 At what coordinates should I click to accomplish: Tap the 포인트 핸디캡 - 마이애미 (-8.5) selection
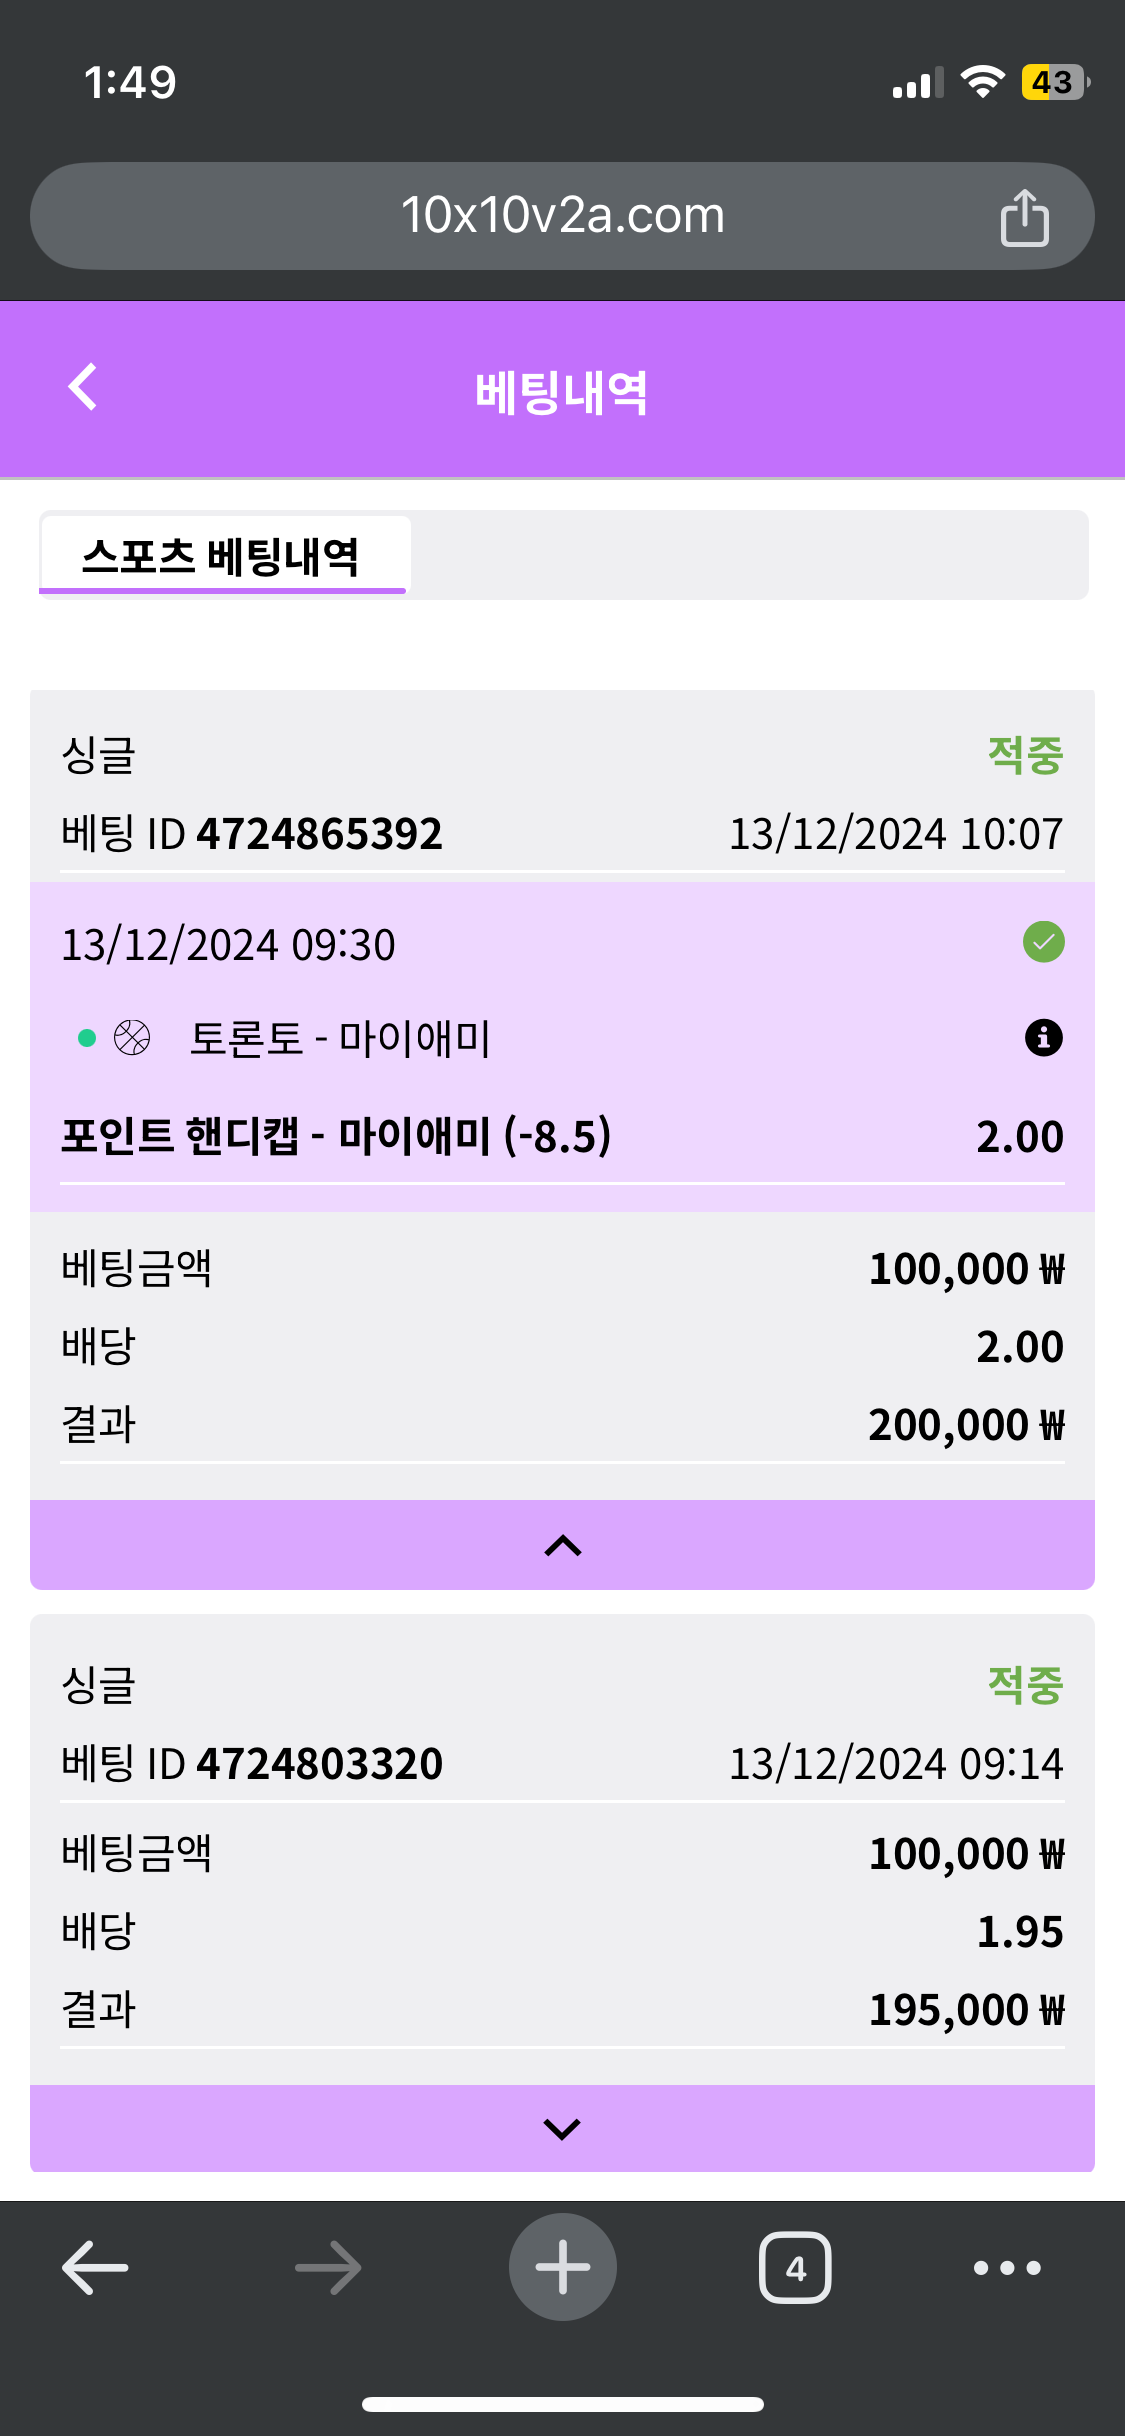pos(336,1137)
